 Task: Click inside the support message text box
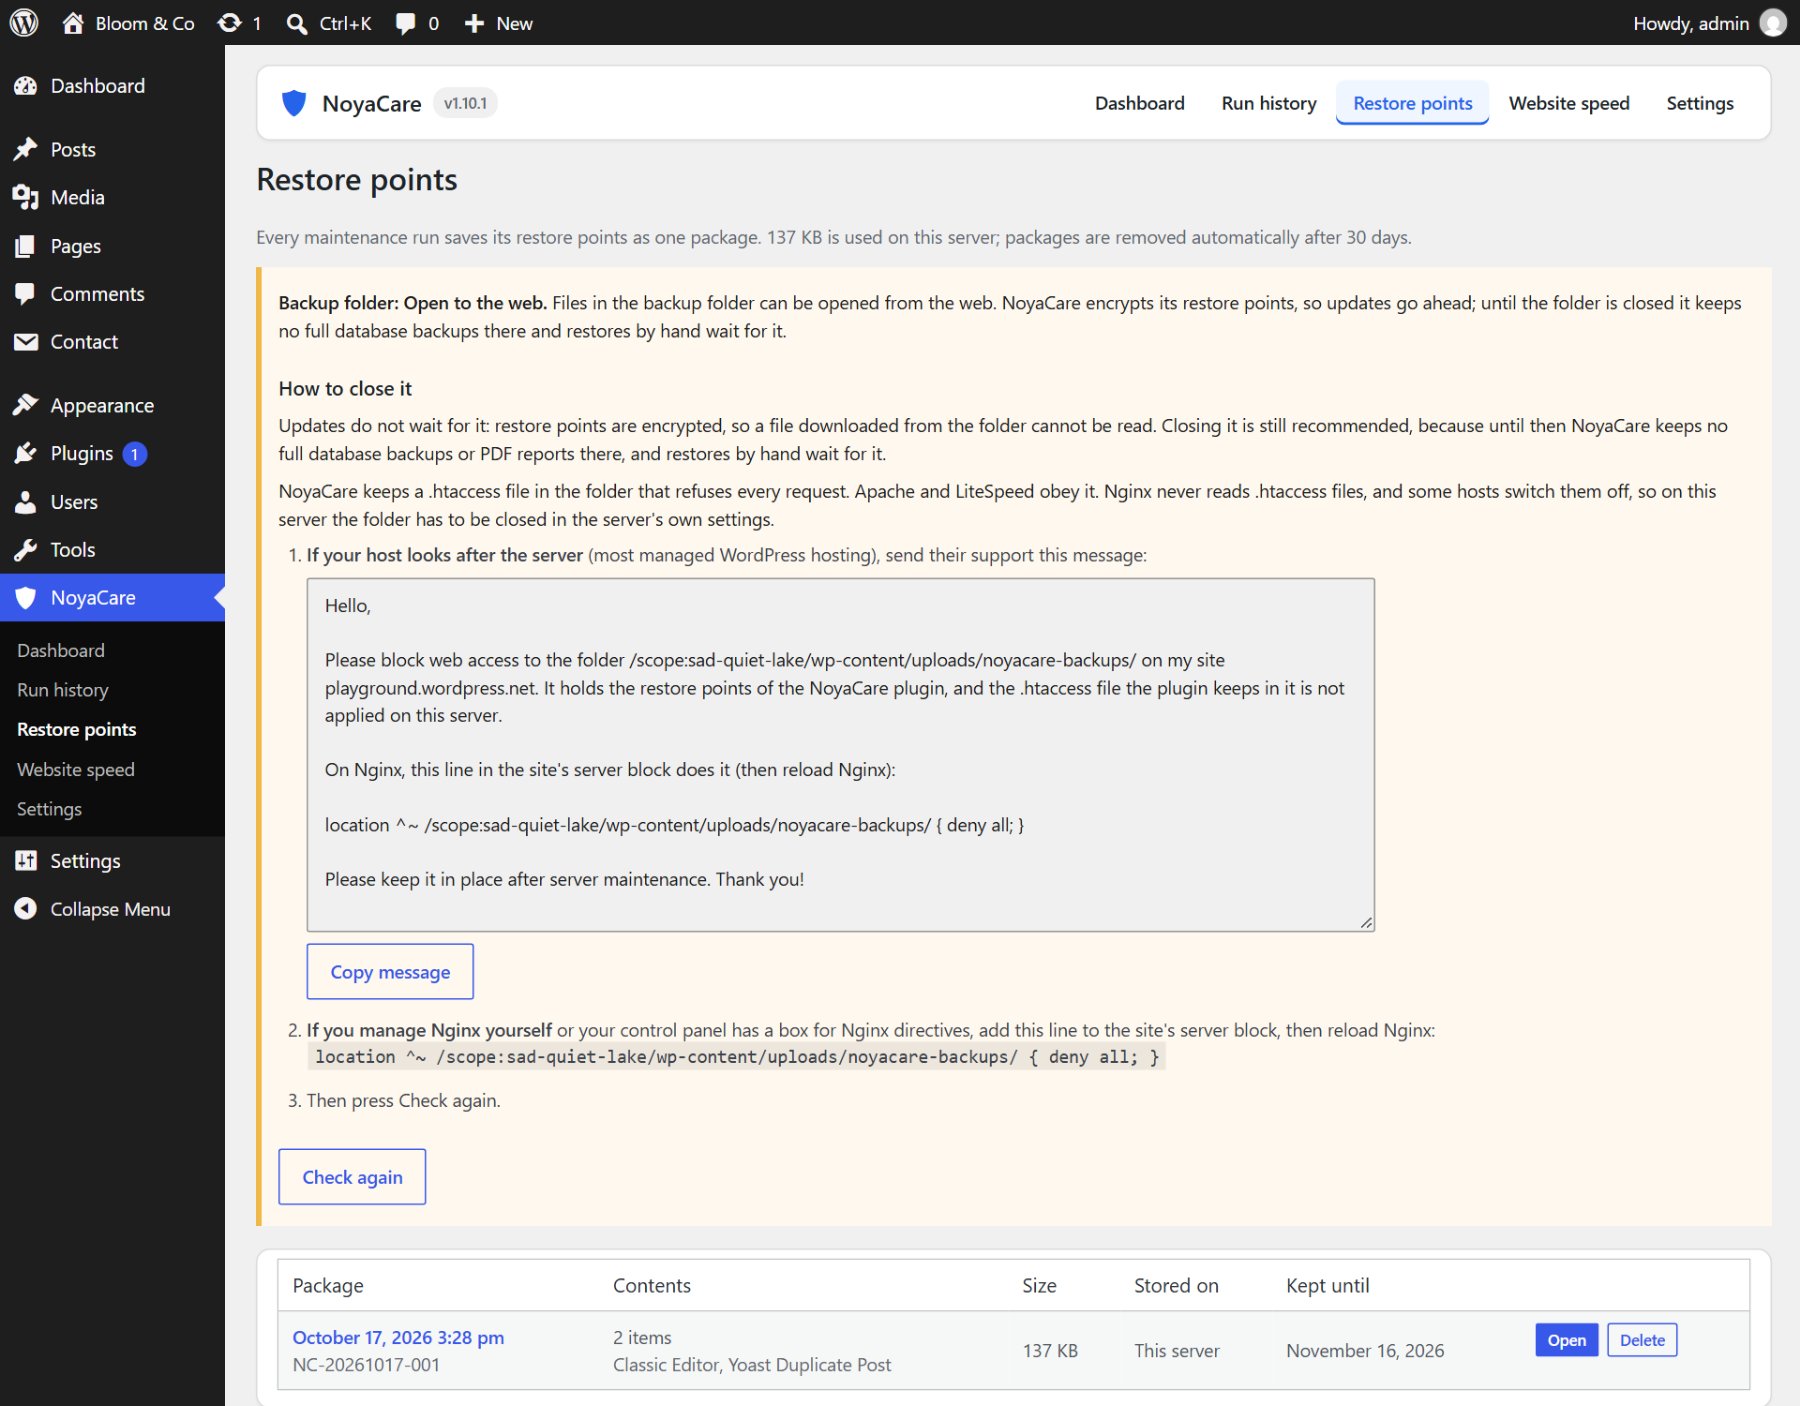(840, 755)
